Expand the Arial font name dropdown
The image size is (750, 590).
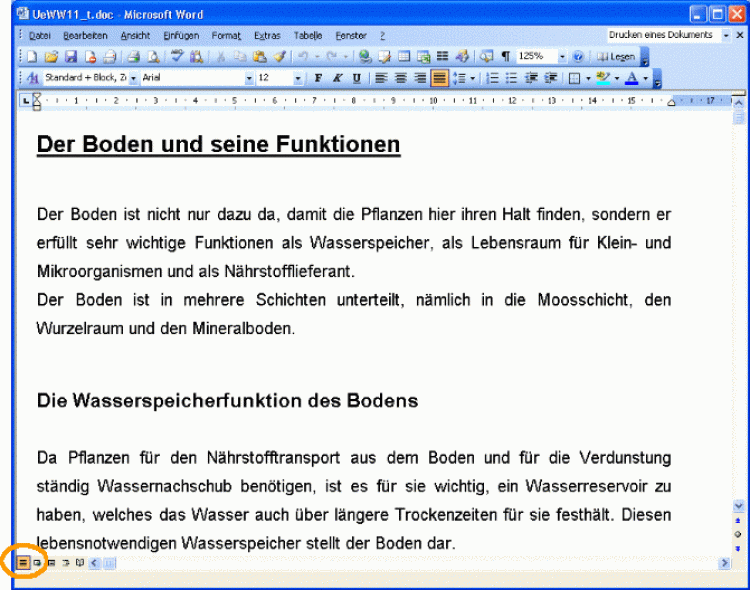tap(249, 78)
